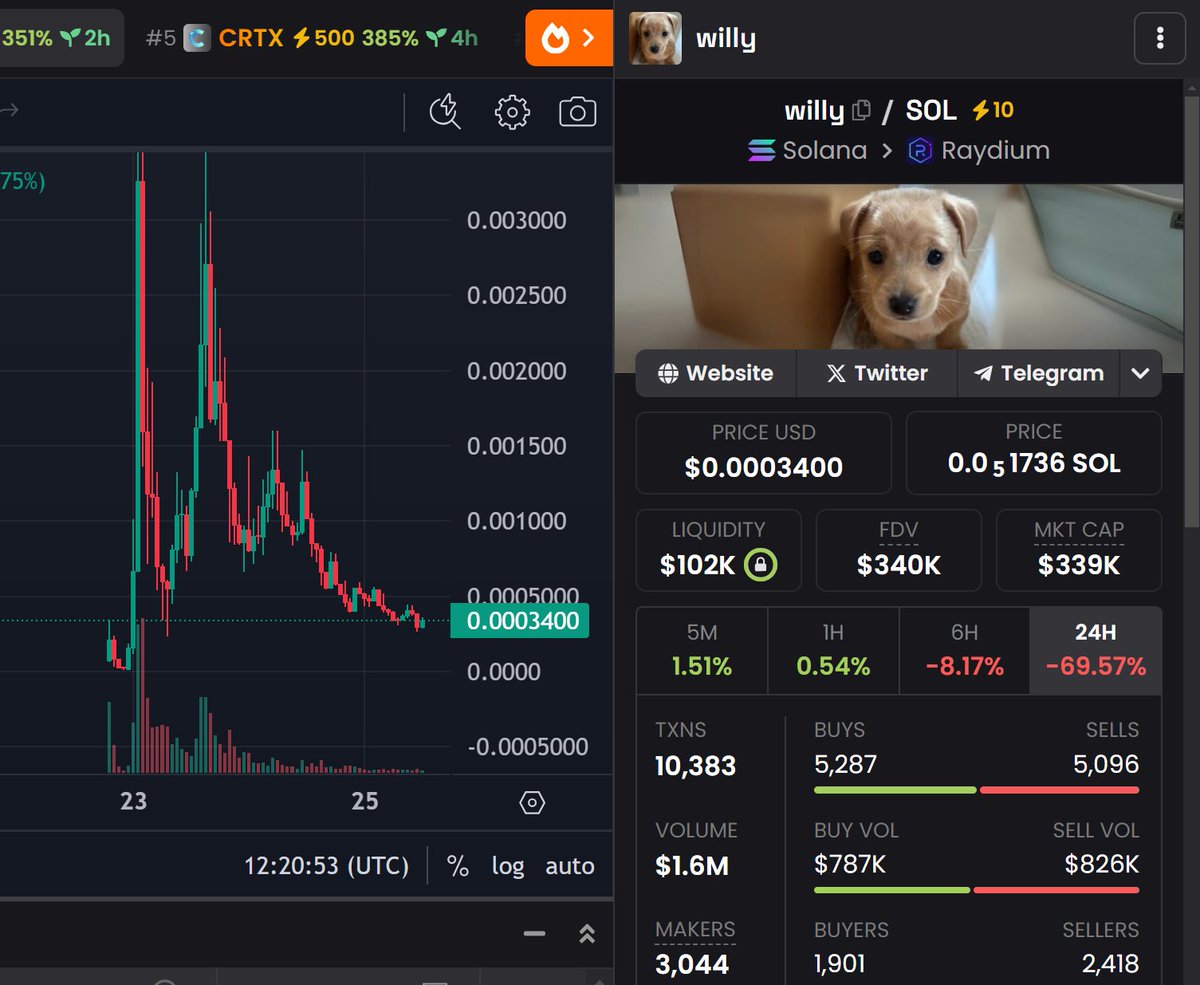Click the Raydium DEX link
This screenshot has width=1200, height=985.
(979, 151)
